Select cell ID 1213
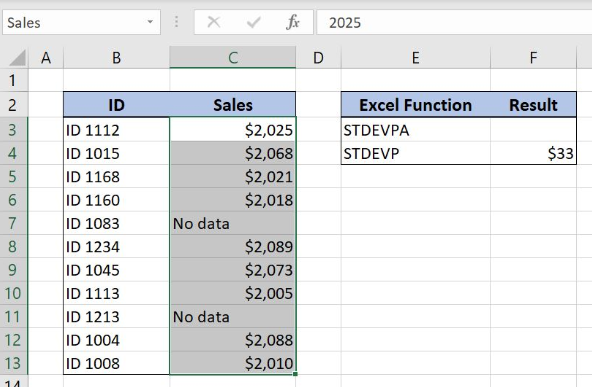Viewport: 592px width, 387px height. click(x=117, y=316)
